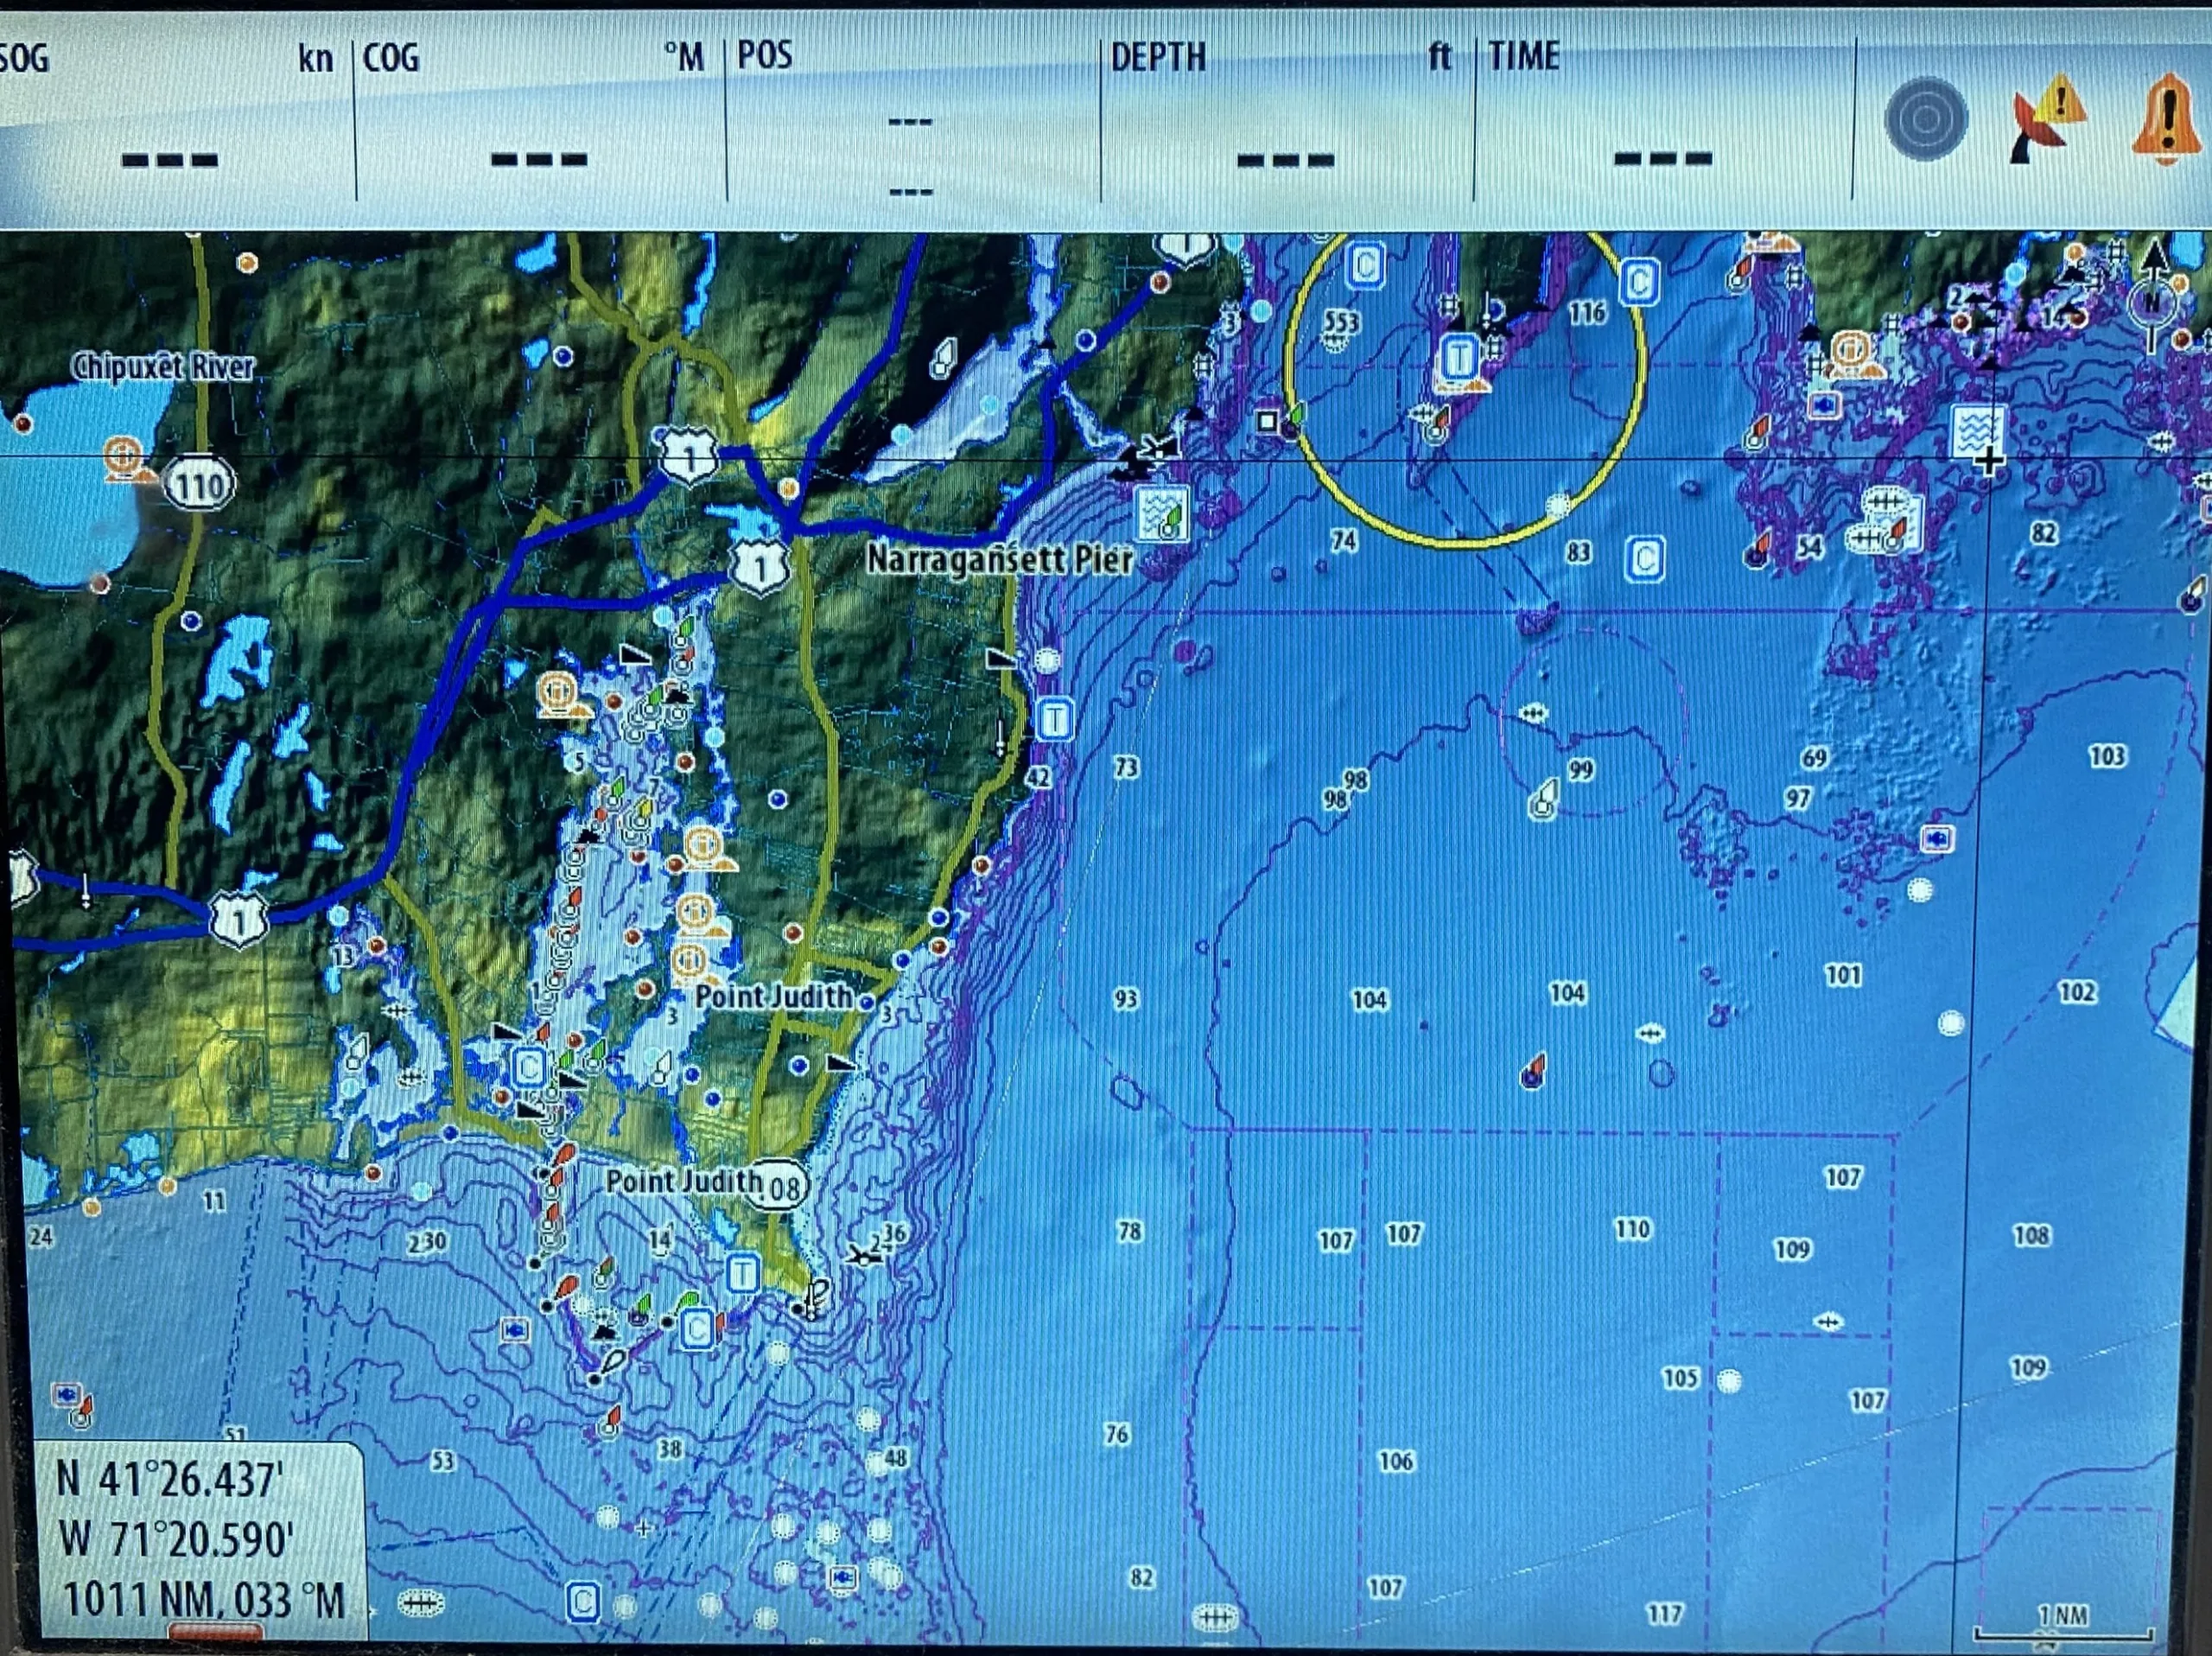Select the current C icon next to 83 sounding
This screenshot has width=2212, height=1656.
1645,559
